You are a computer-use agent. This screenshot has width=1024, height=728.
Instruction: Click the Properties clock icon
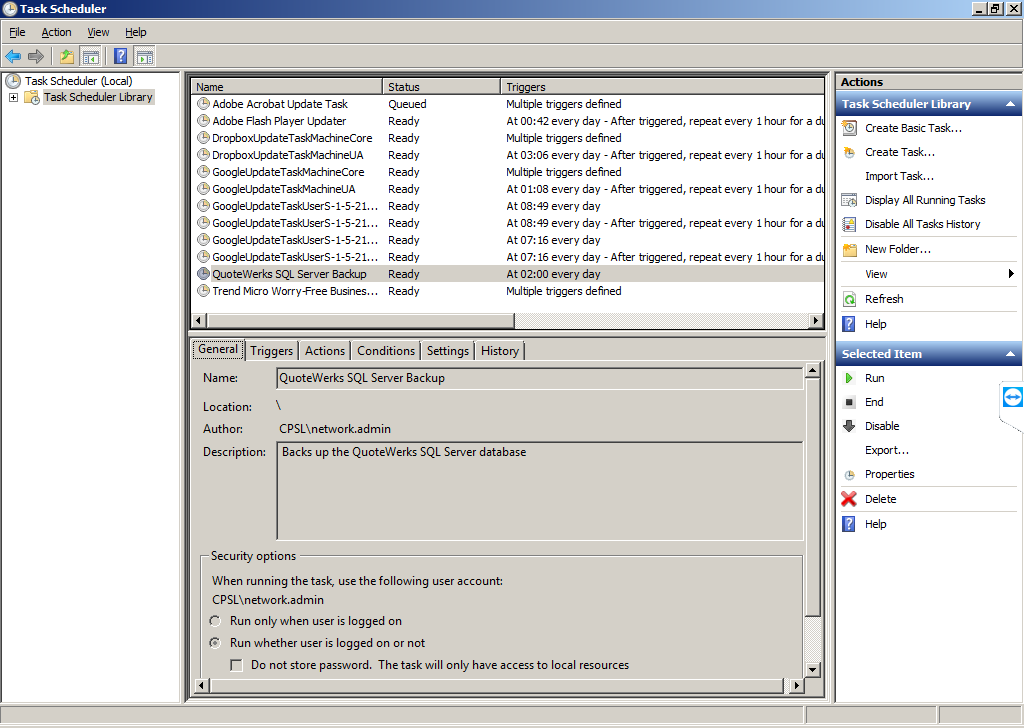[x=850, y=475]
